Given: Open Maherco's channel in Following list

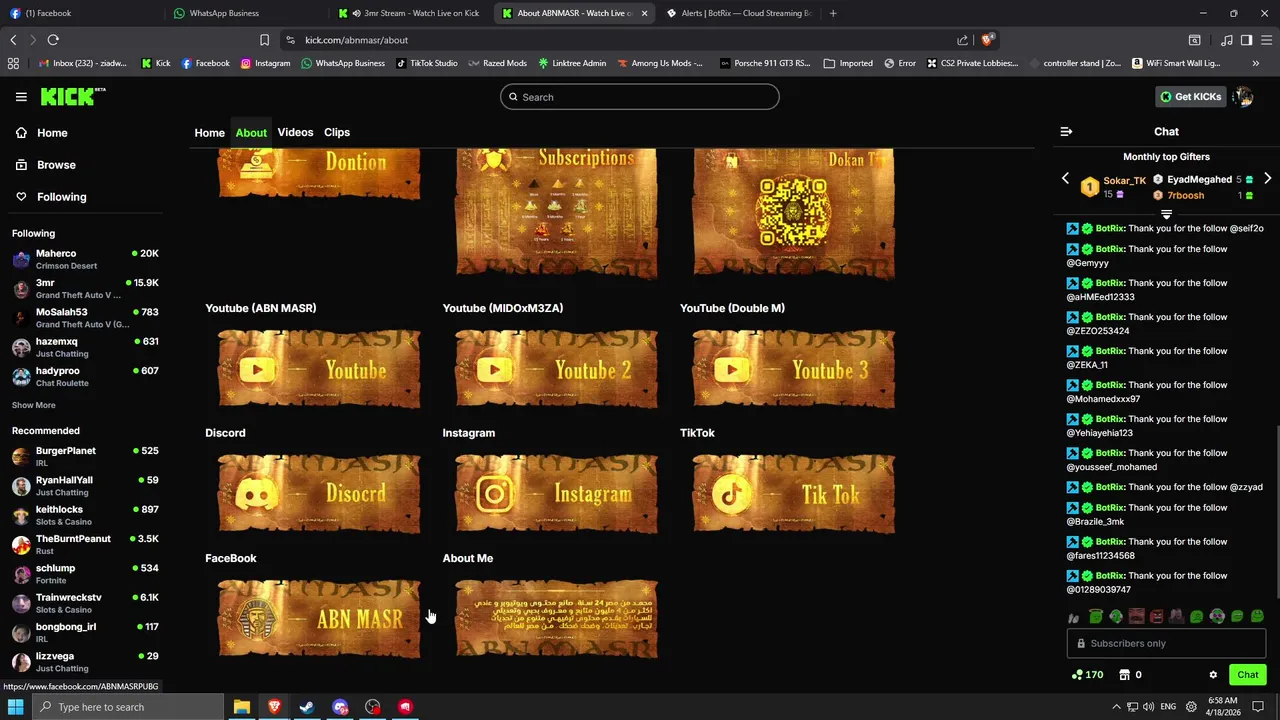Looking at the screenshot, I should (85, 259).
